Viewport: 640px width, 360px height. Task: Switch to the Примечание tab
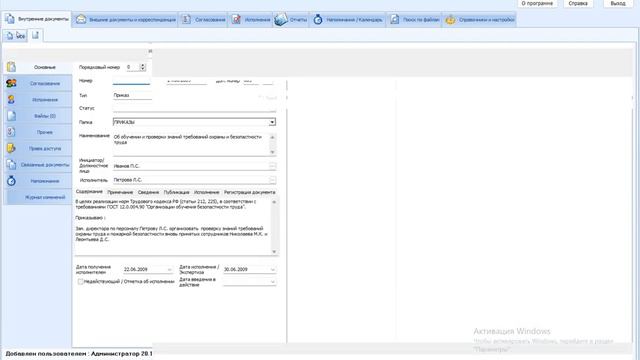[120, 192]
